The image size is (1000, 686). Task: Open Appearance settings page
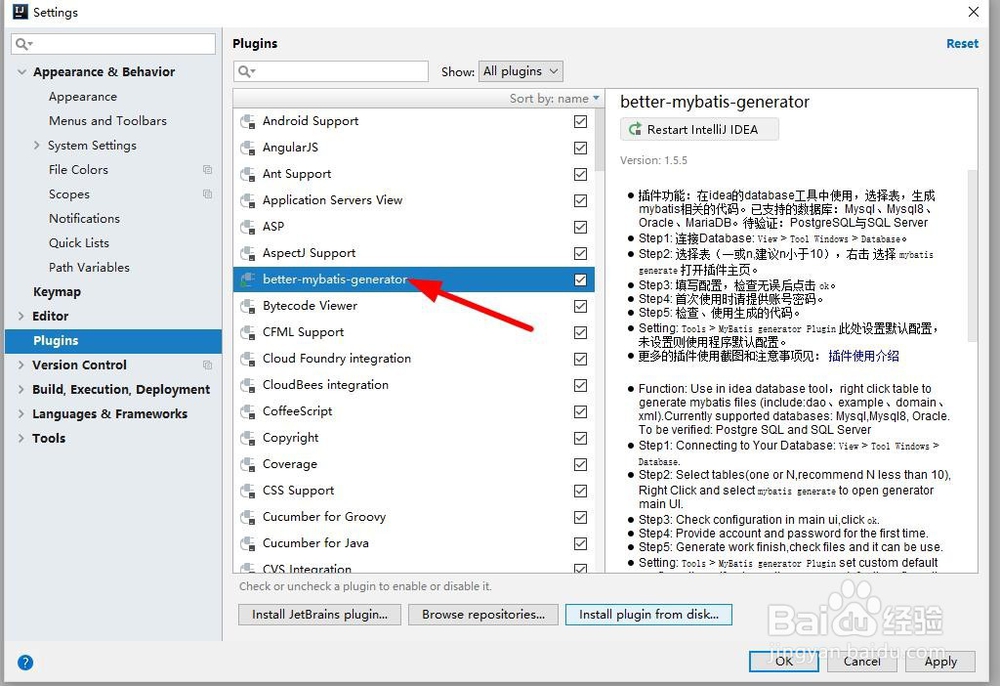83,97
